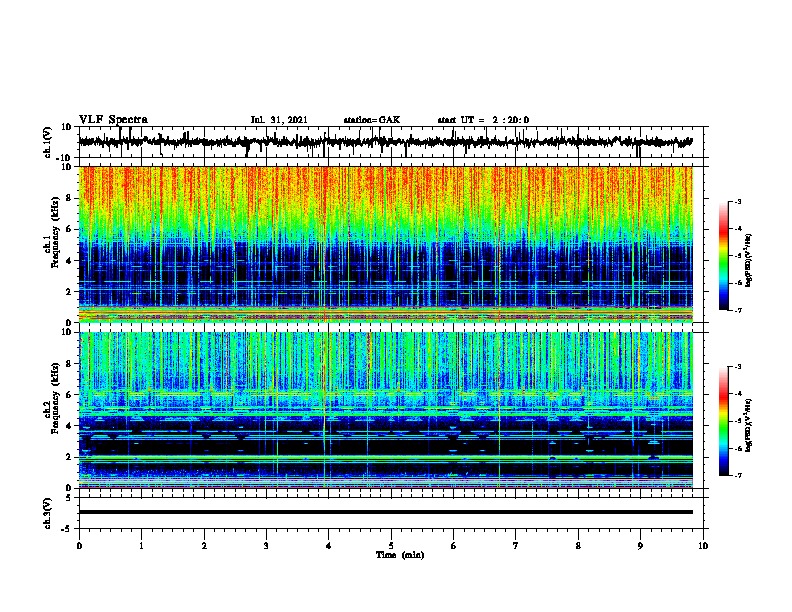Click the ch.2 spectrogram color scale bar
Image resolution: width=792 pixels, height=612 pixels.
click(724, 421)
